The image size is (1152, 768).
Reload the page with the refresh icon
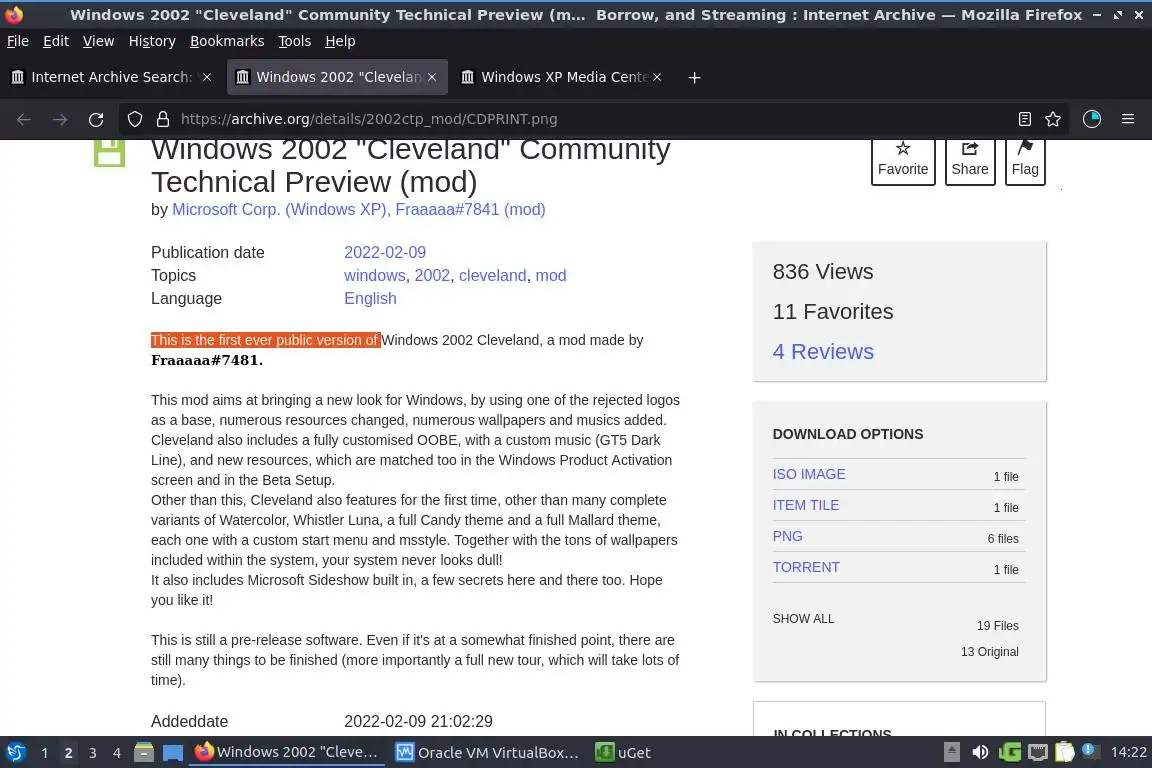96,119
